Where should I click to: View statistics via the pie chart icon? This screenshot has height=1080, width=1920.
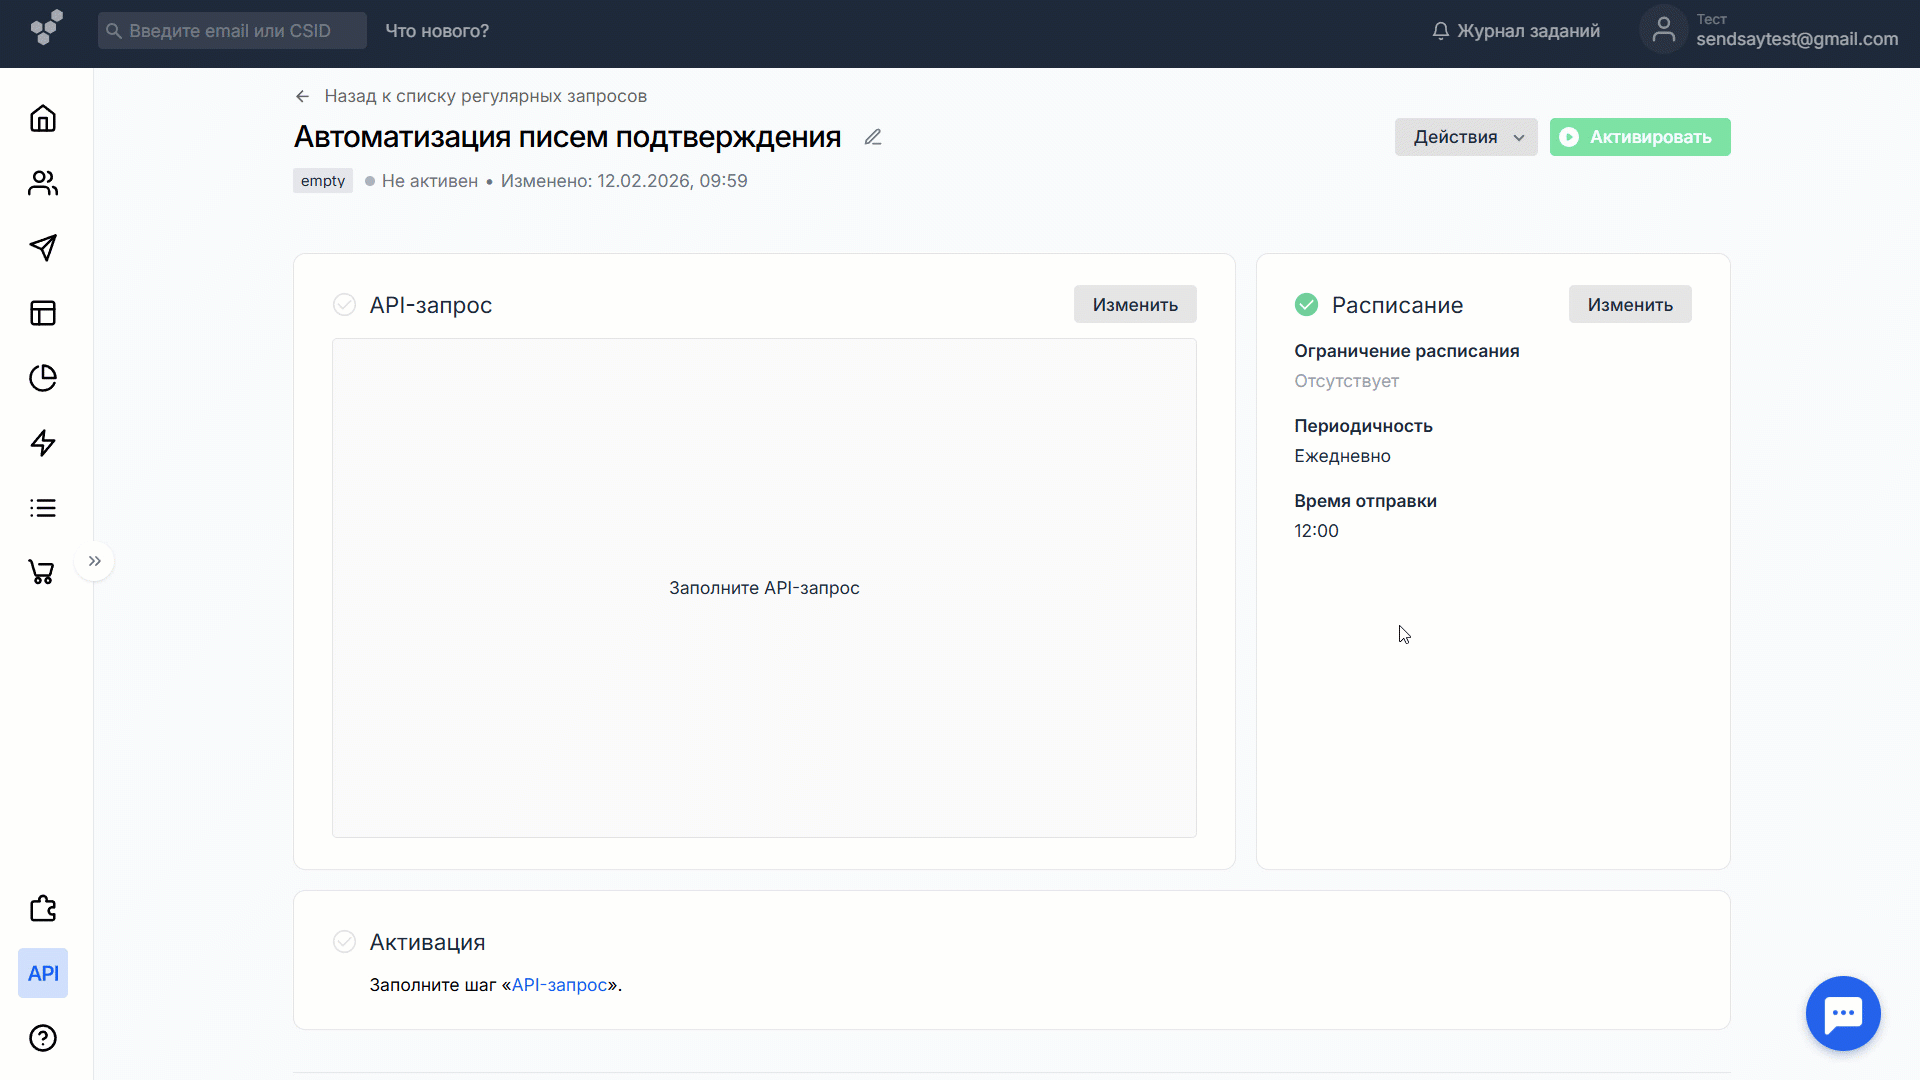(43, 378)
